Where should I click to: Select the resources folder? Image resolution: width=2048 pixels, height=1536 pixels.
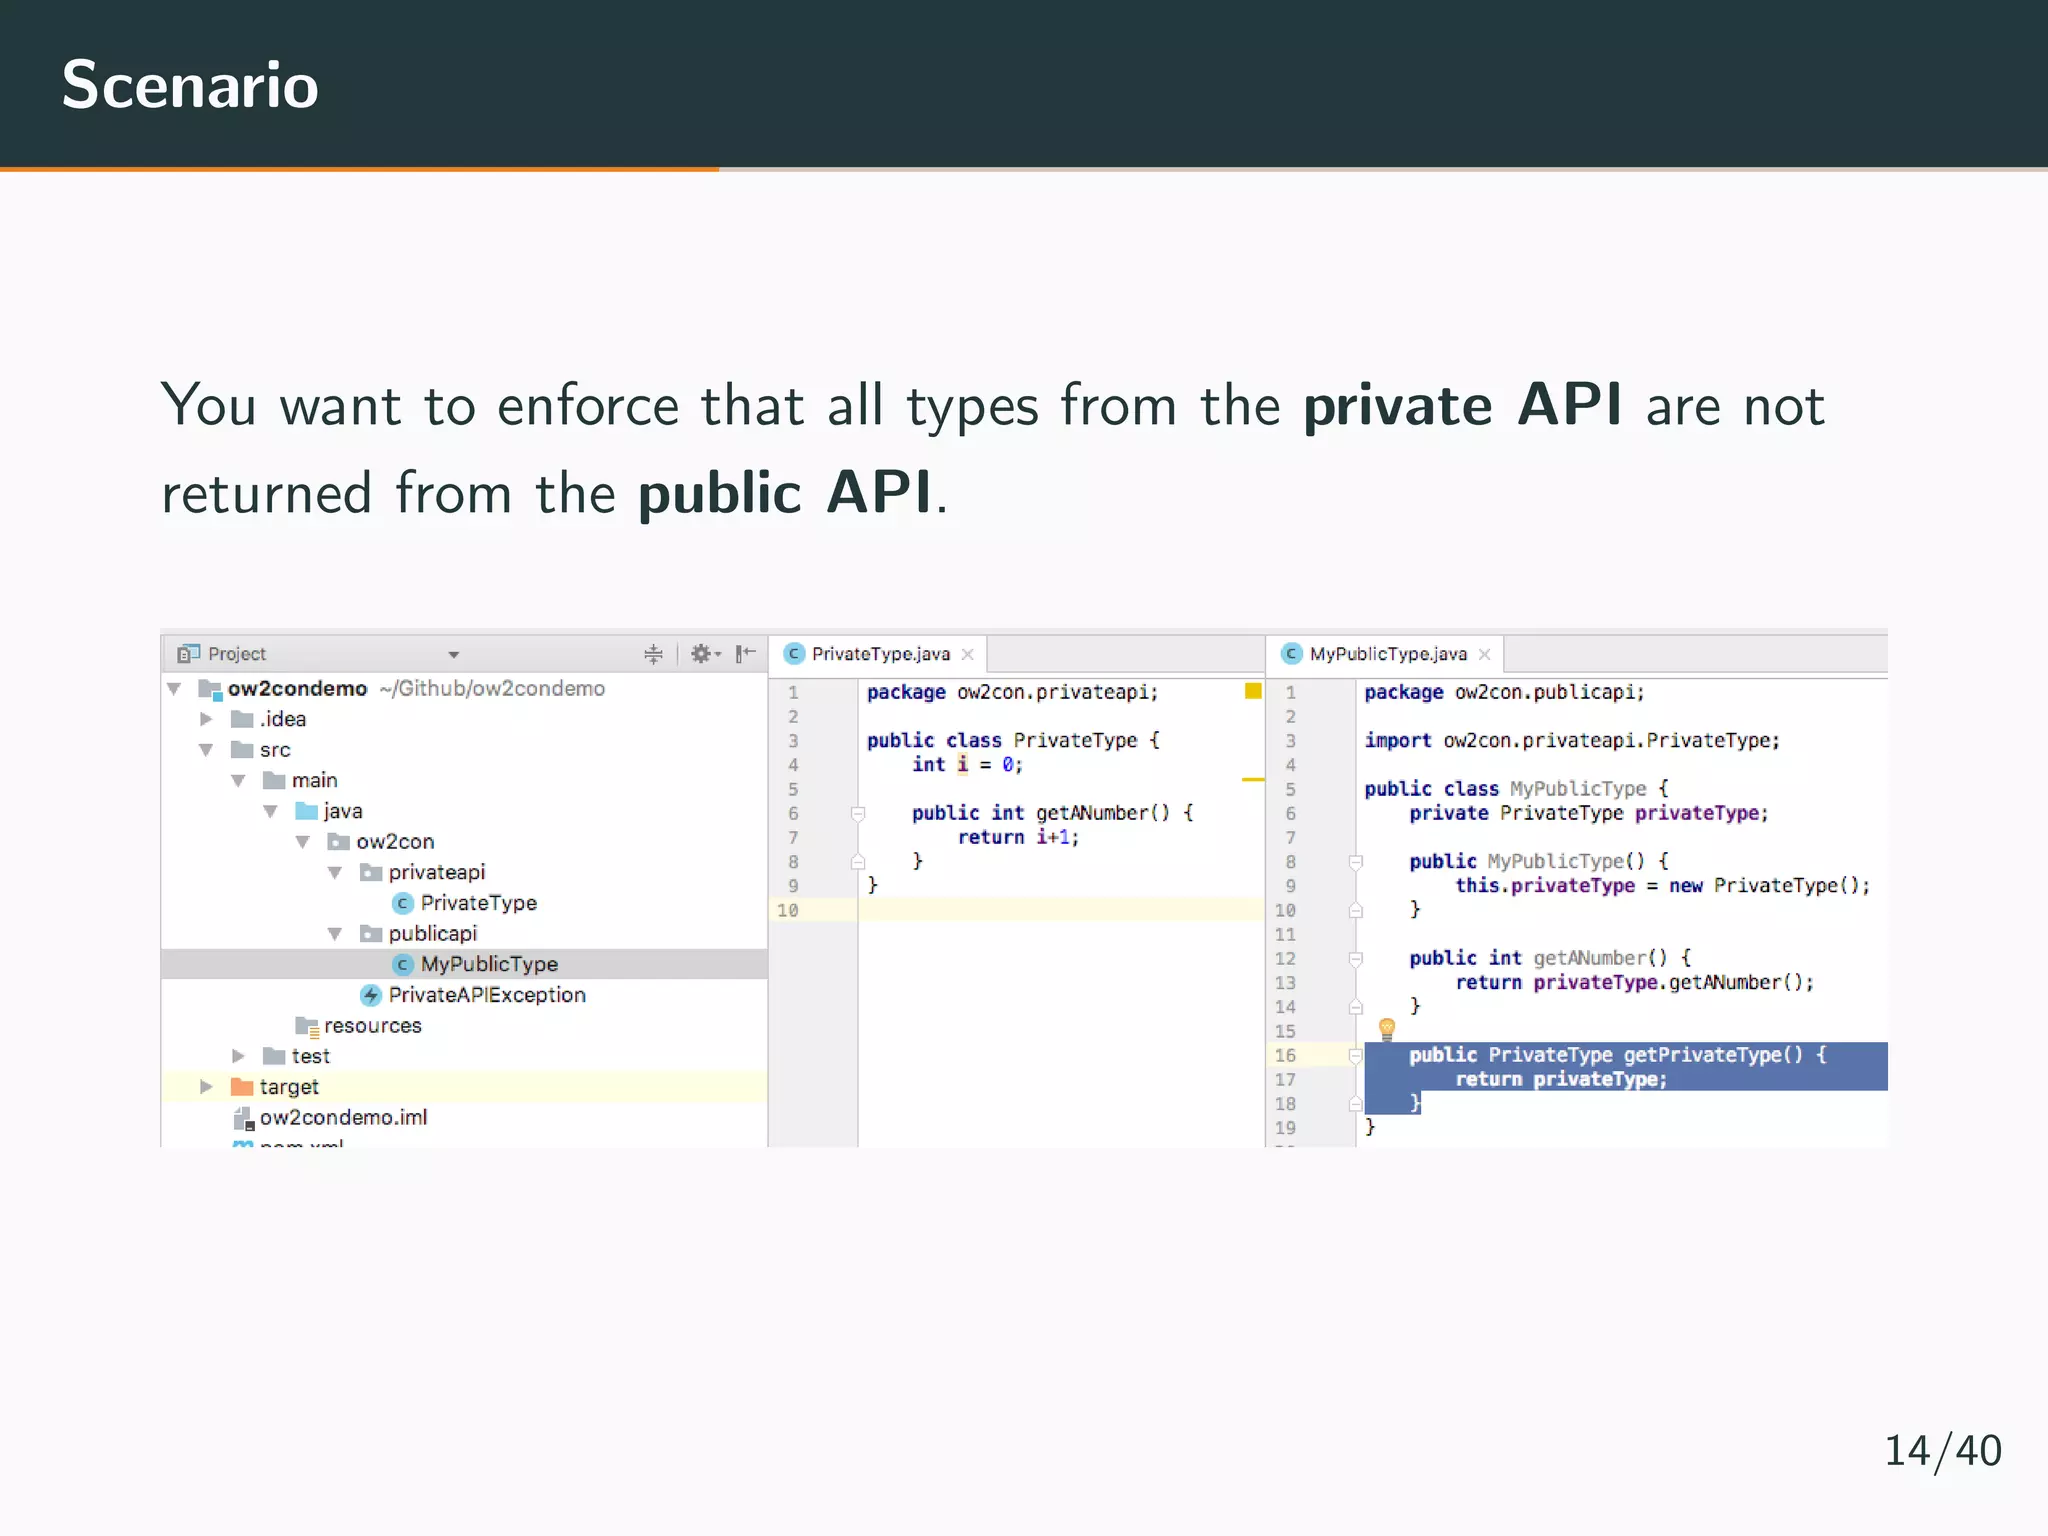(x=373, y=1026)
